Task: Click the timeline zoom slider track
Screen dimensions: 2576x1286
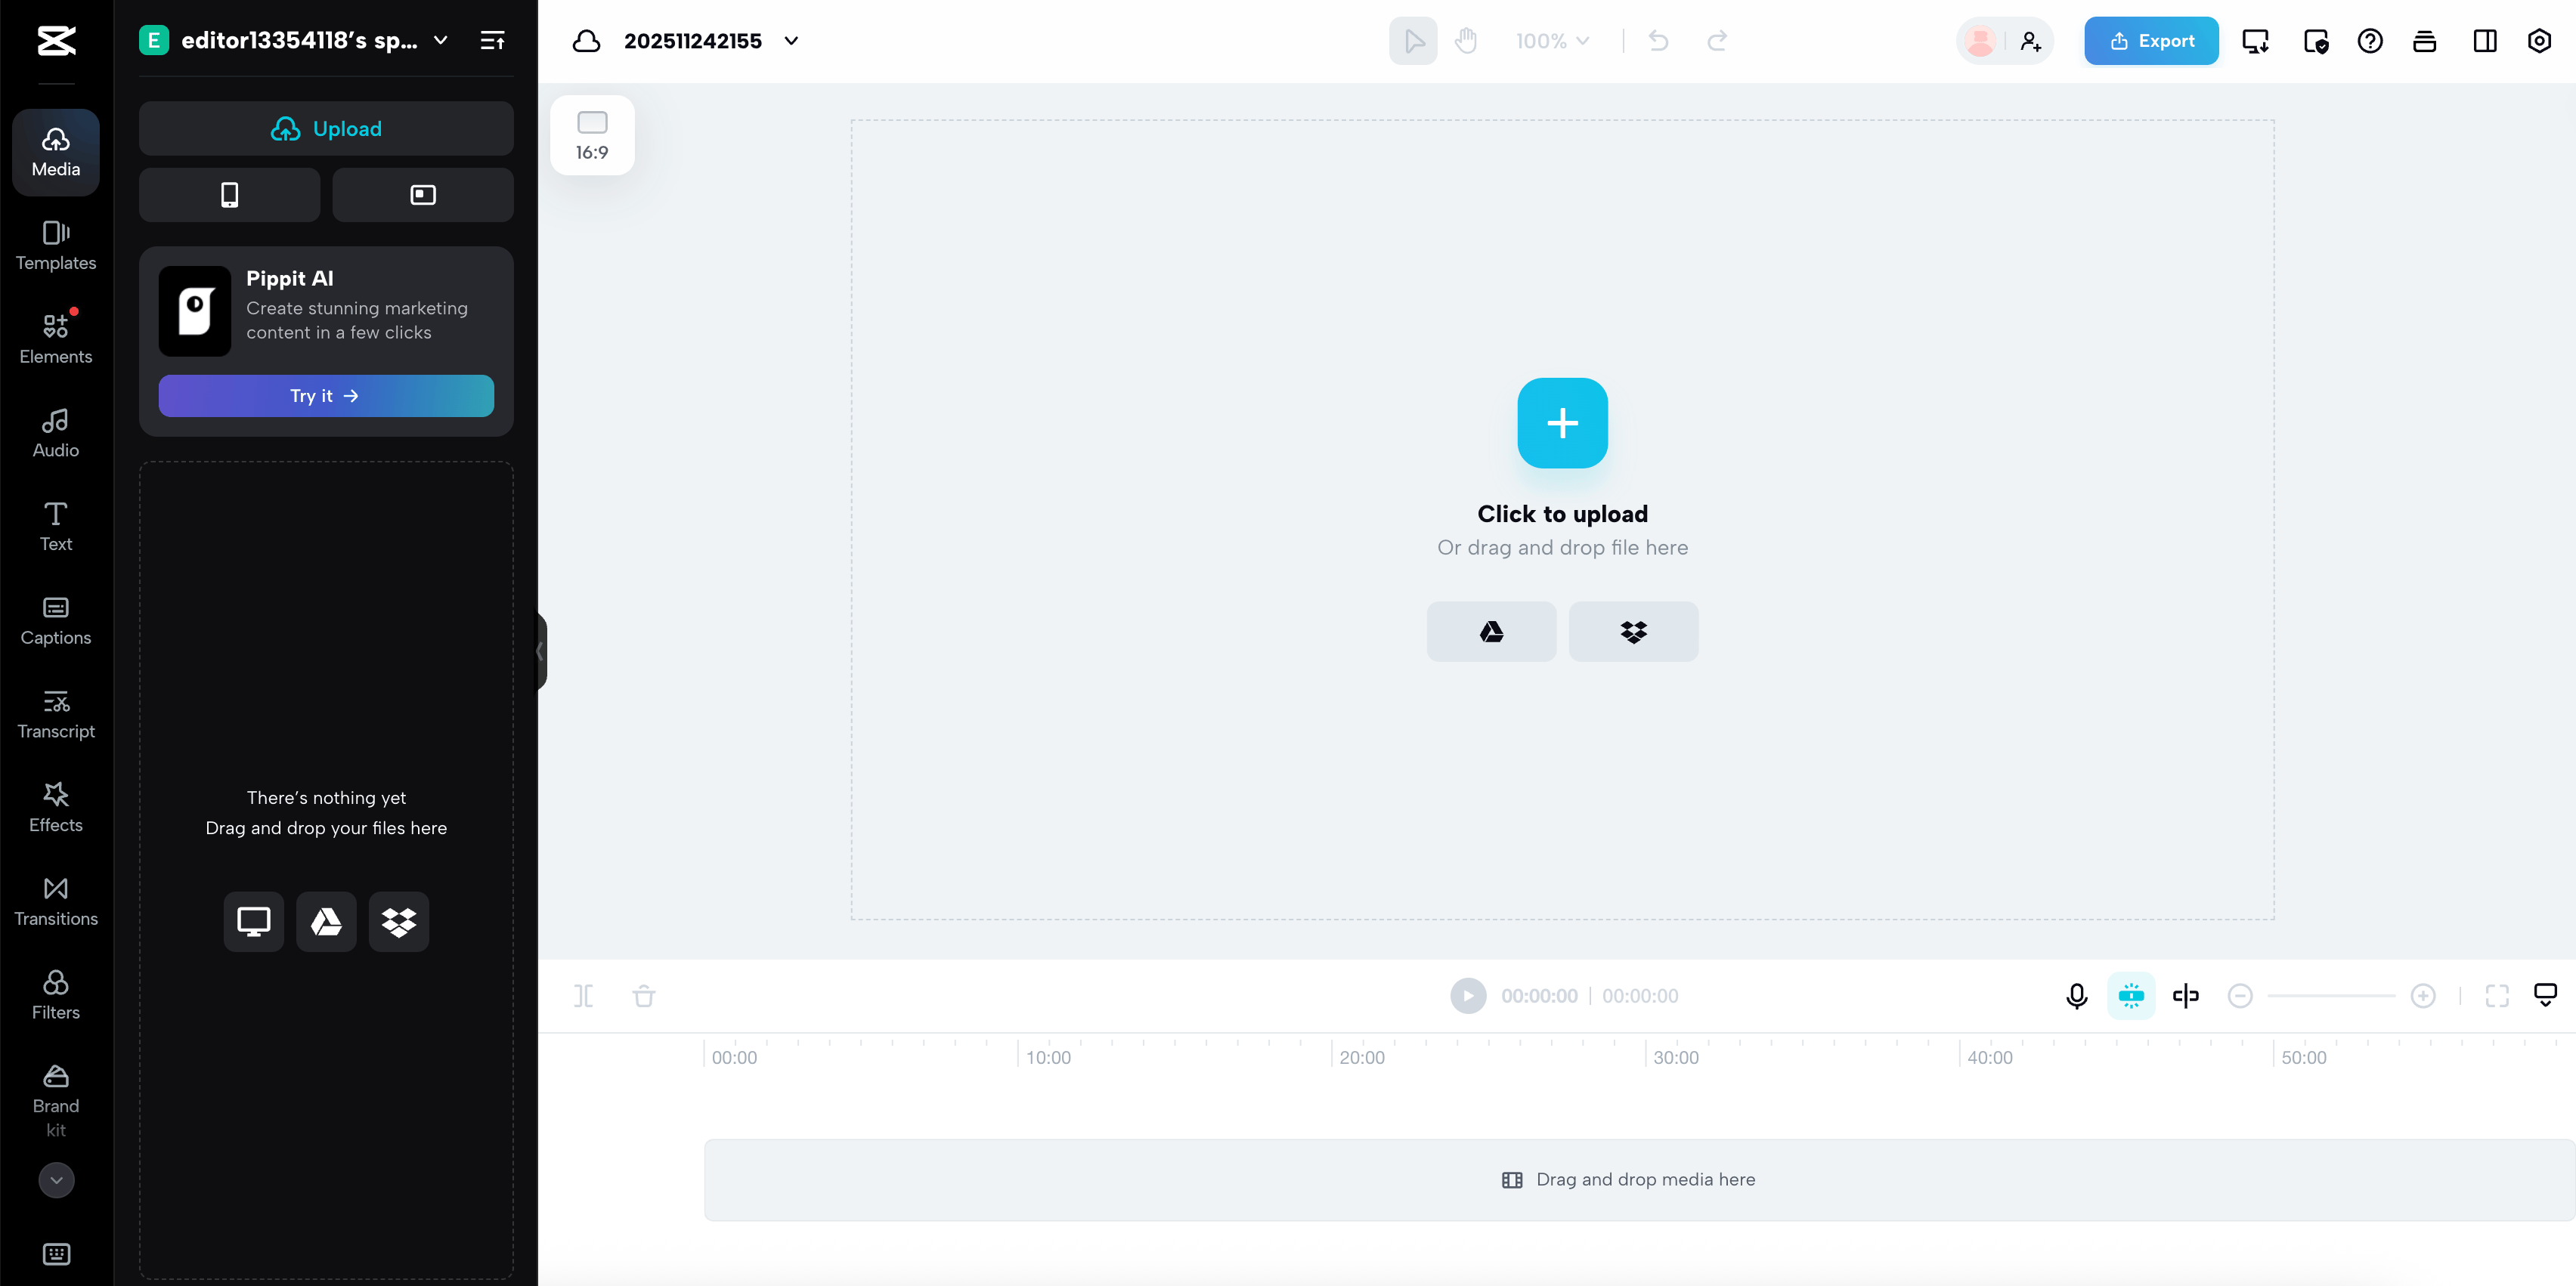Action: 2331,995
